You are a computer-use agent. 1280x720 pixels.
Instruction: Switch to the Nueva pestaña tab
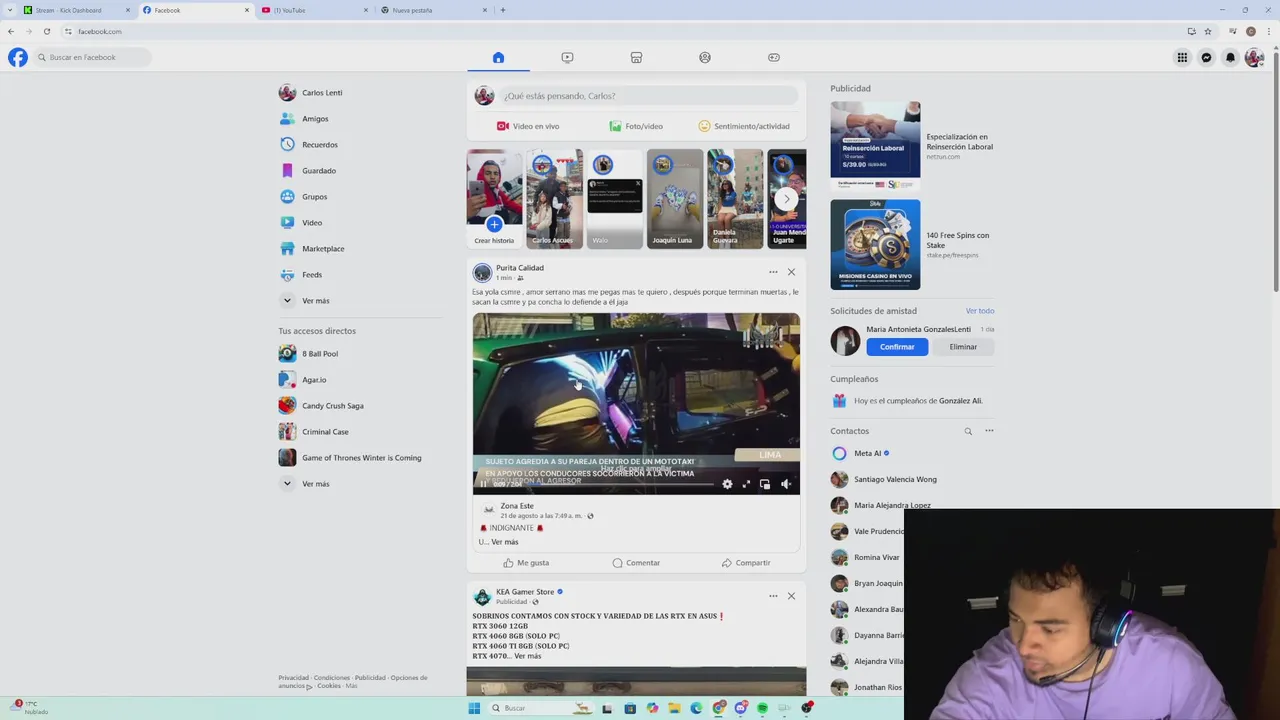tap(434, 10)
